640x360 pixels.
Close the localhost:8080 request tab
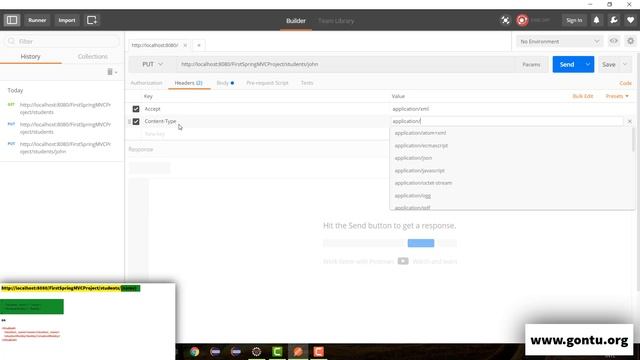[185, 45]
